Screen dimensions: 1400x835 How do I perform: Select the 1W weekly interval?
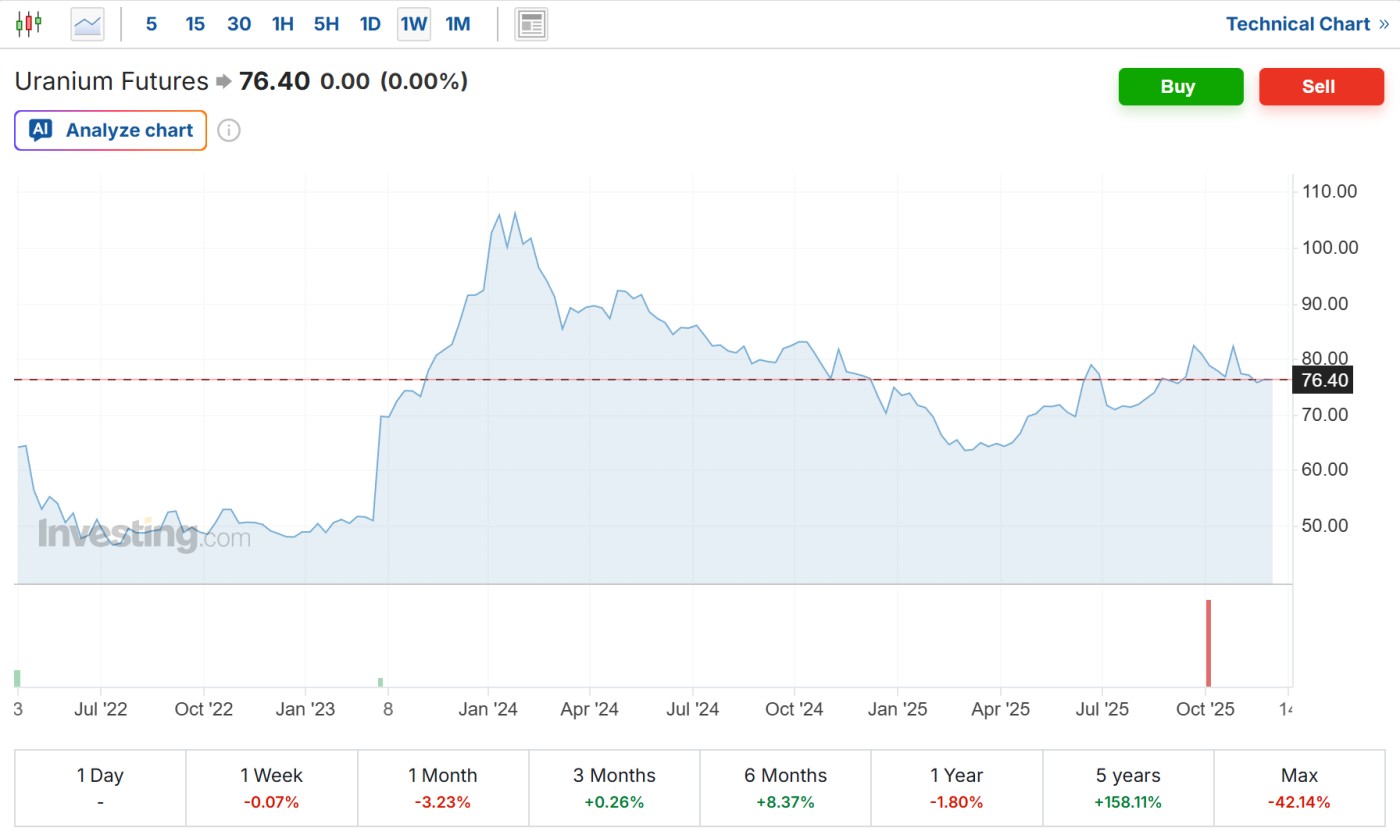[x=414, y=24]
